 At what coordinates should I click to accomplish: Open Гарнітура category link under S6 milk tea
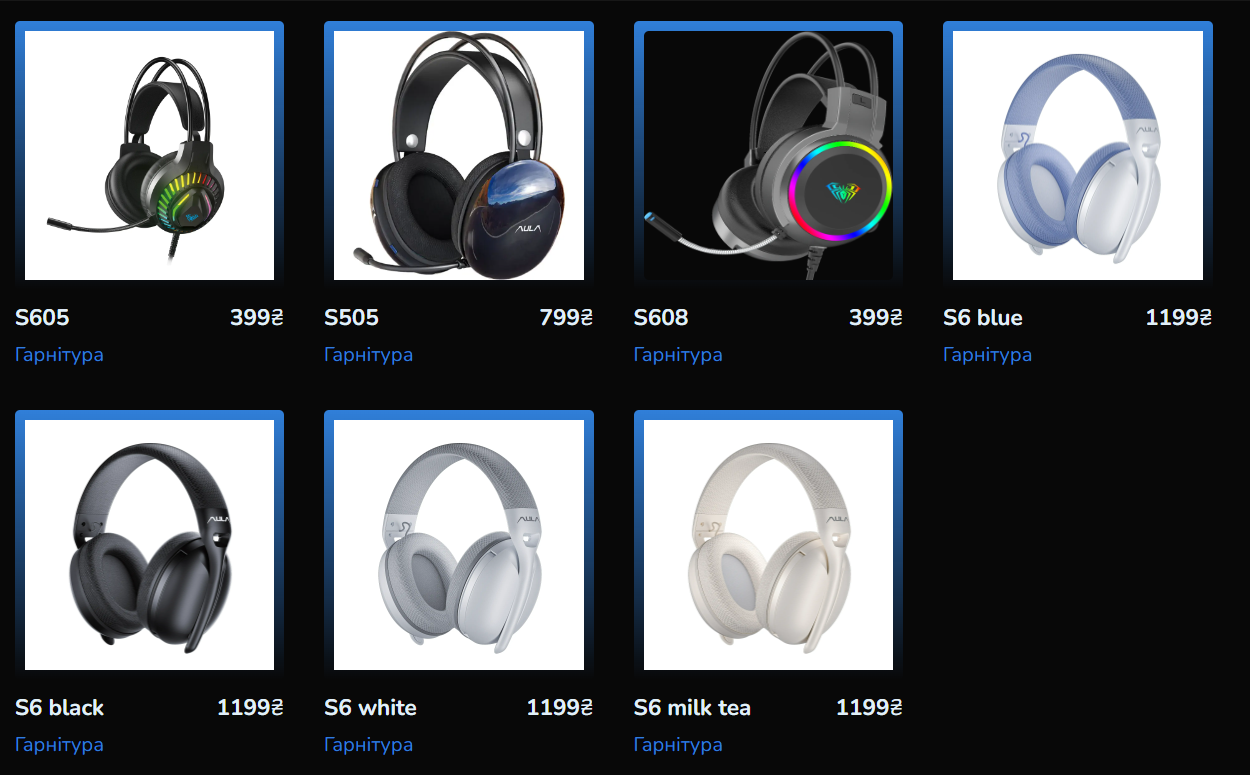pos(678,745)
